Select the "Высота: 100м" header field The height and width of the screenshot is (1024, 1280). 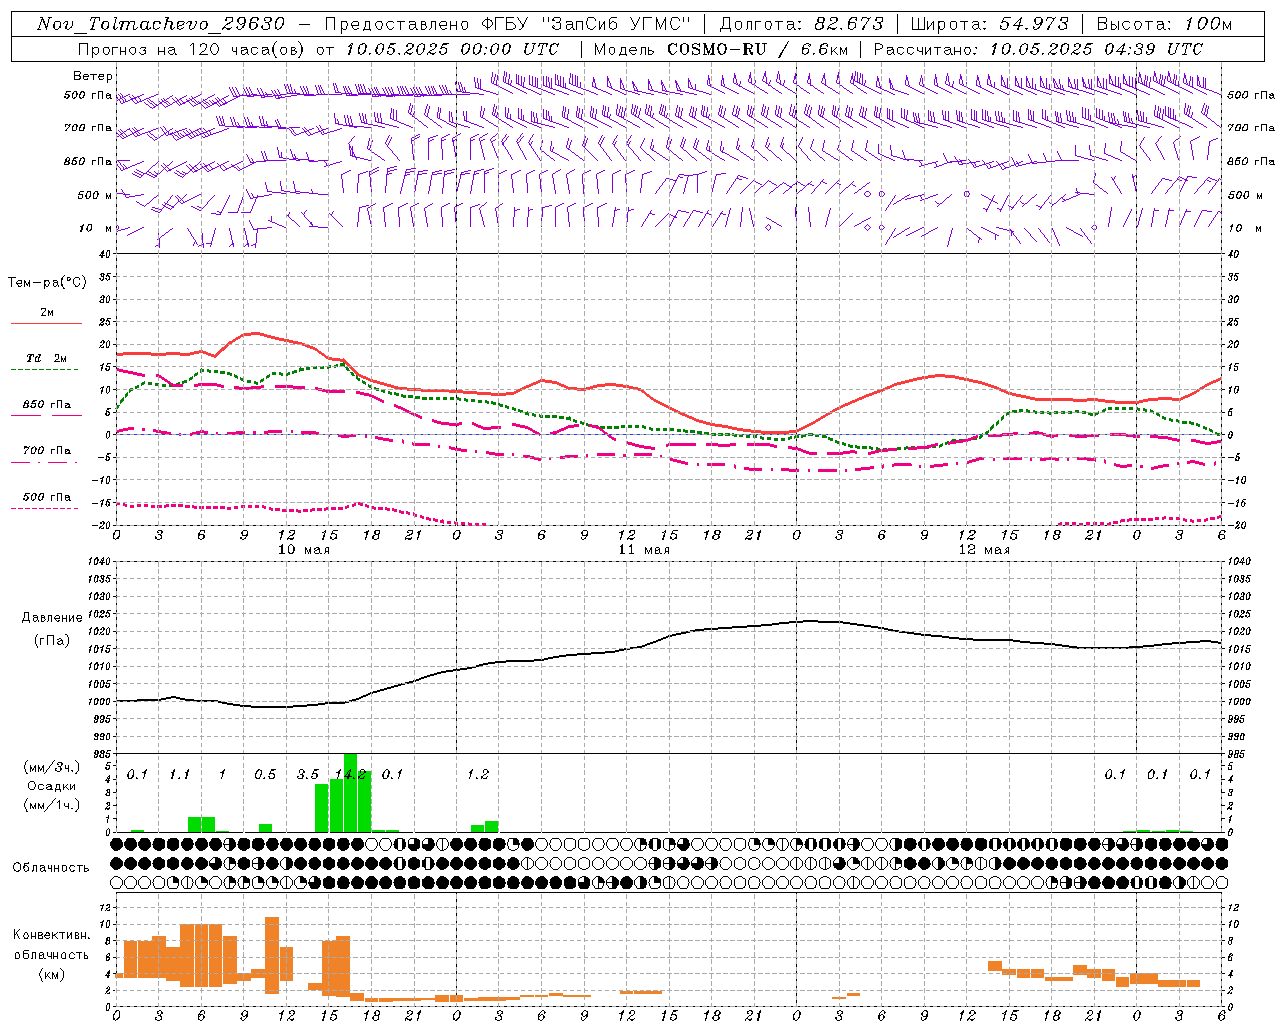[1164, 24]
